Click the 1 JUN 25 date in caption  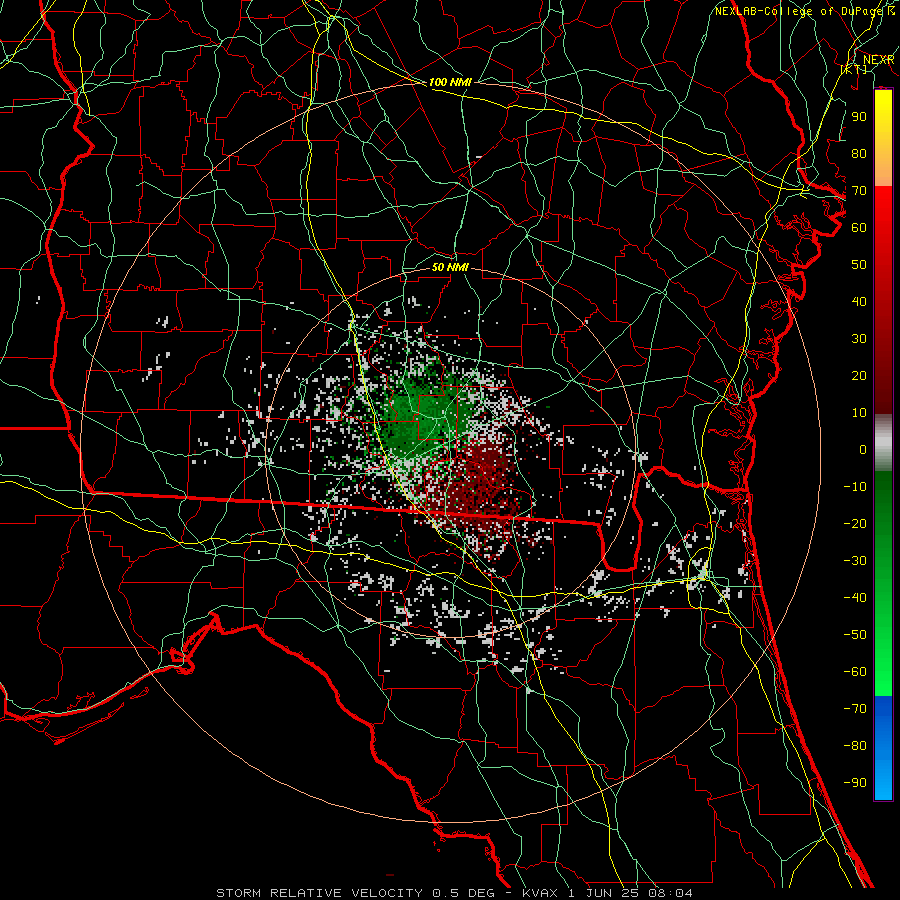click(604, 893)
